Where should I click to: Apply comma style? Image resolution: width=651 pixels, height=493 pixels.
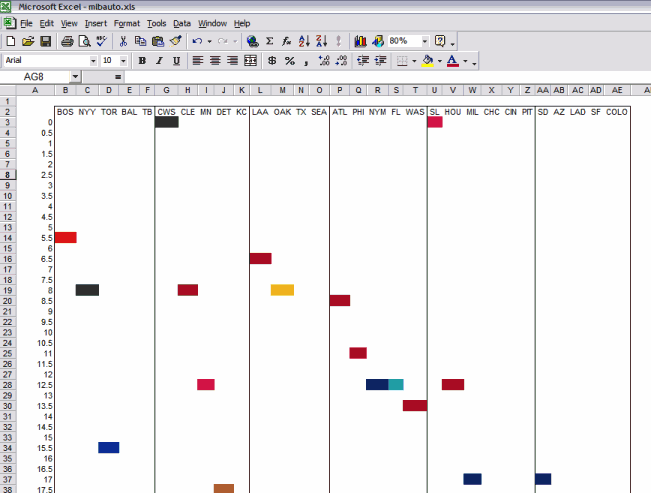pos(306,61)
